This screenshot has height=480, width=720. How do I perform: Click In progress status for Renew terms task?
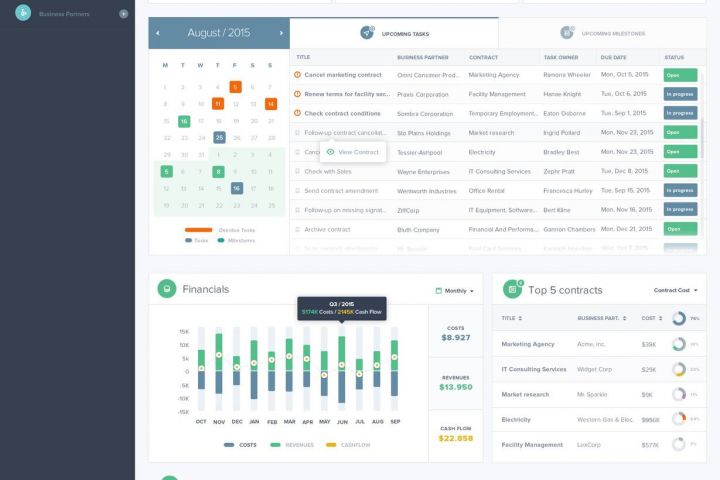[680, 94]
